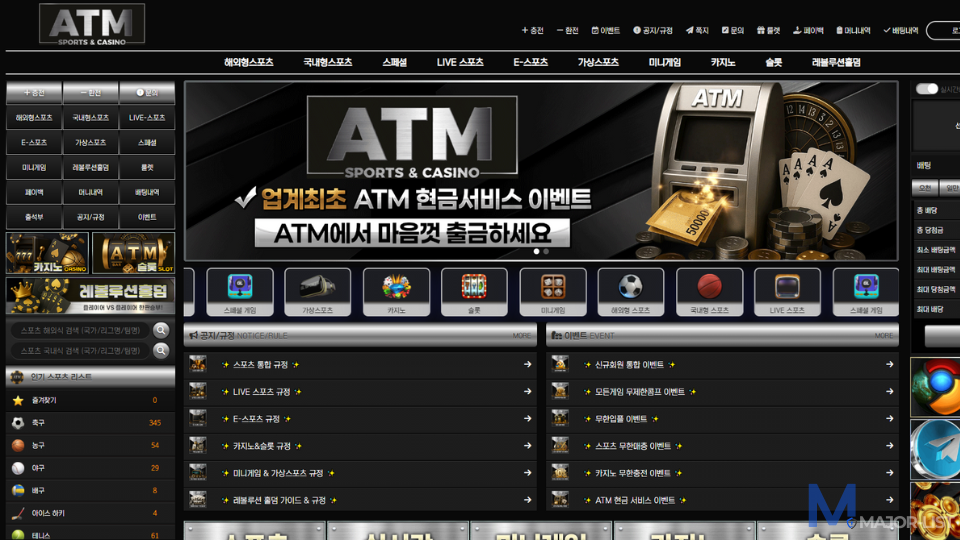Open the 카지노&슬롯 규정 notice row
Viewport: 960px width, 540px height.
point(360,446)
